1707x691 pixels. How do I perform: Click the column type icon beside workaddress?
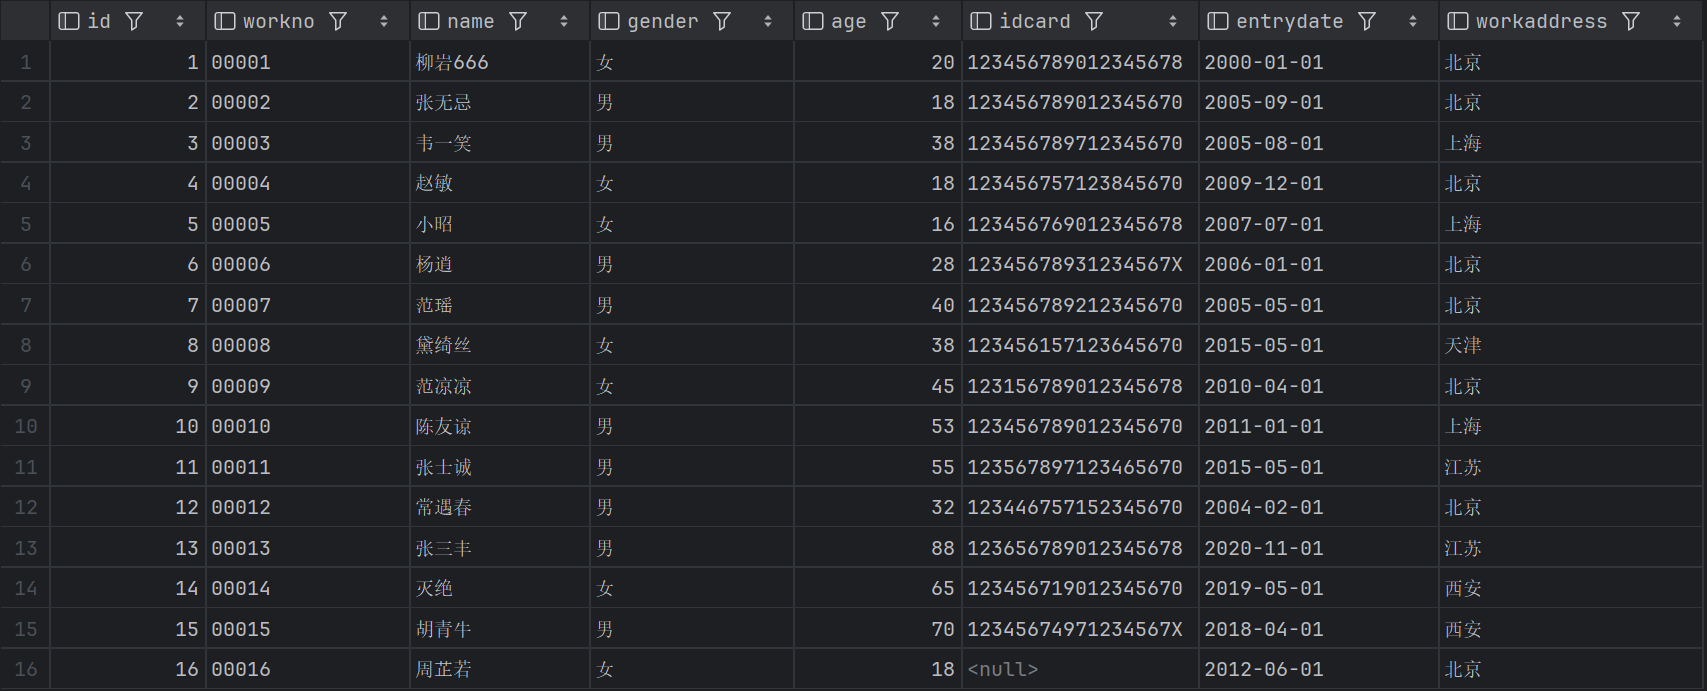pos(1458,21)
